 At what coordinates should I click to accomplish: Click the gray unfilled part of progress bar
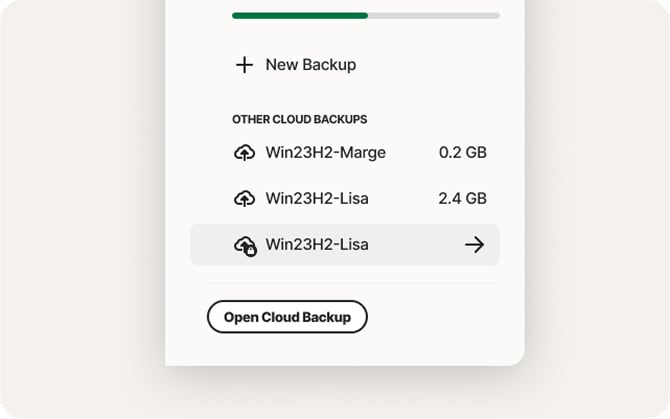[434, 16]
